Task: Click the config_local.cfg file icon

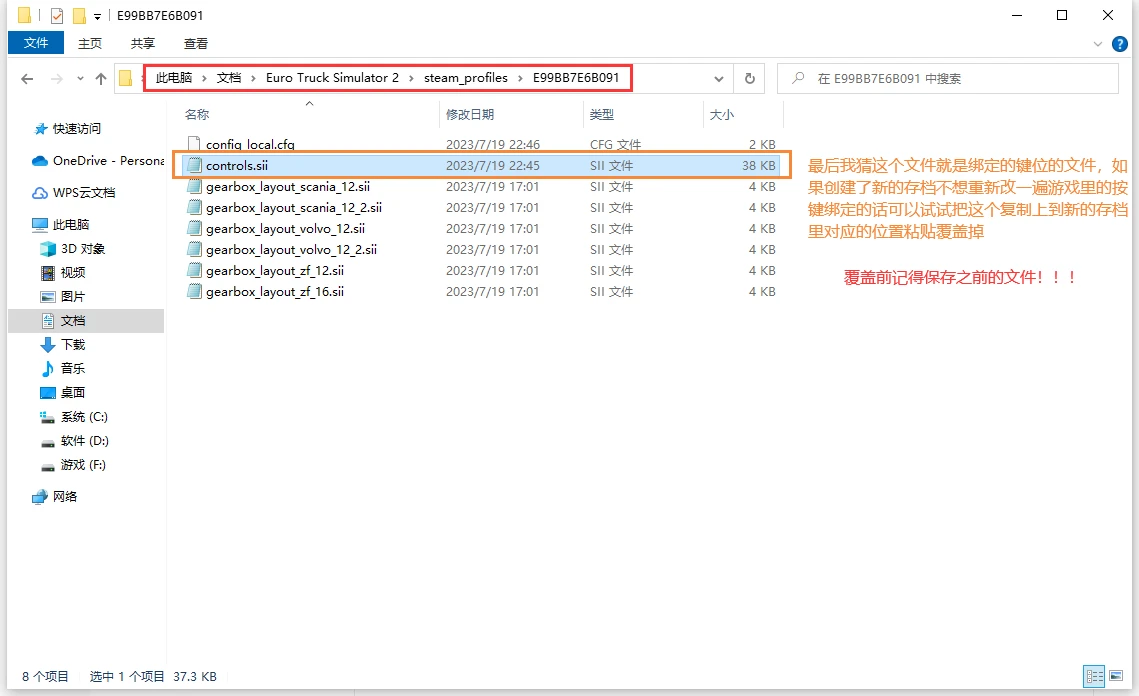Action: click(194, 144)
